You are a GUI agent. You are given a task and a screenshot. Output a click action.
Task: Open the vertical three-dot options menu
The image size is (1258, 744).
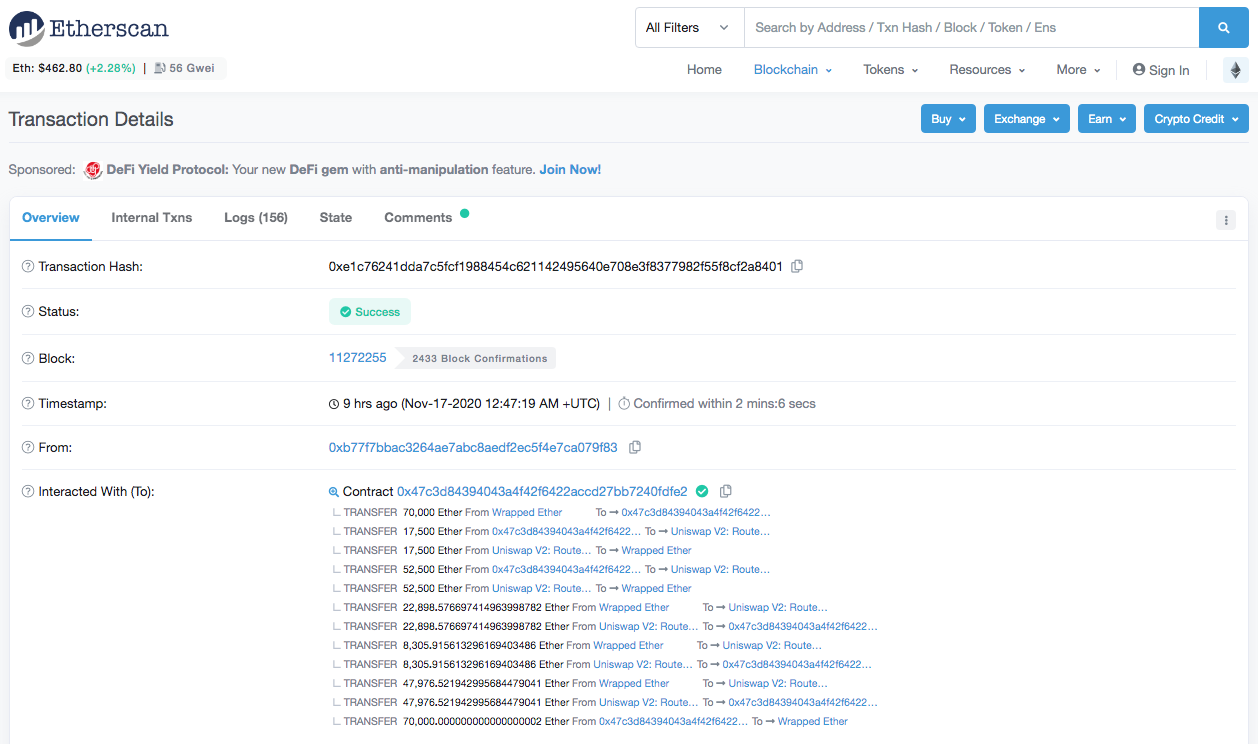(x=1226, y=220)
